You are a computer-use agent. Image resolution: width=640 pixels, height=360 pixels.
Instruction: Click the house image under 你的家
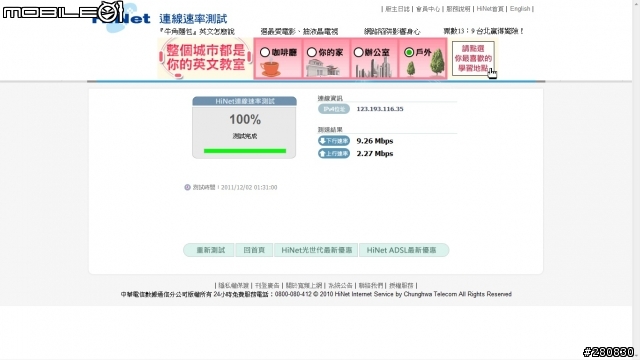click(323, 68)
